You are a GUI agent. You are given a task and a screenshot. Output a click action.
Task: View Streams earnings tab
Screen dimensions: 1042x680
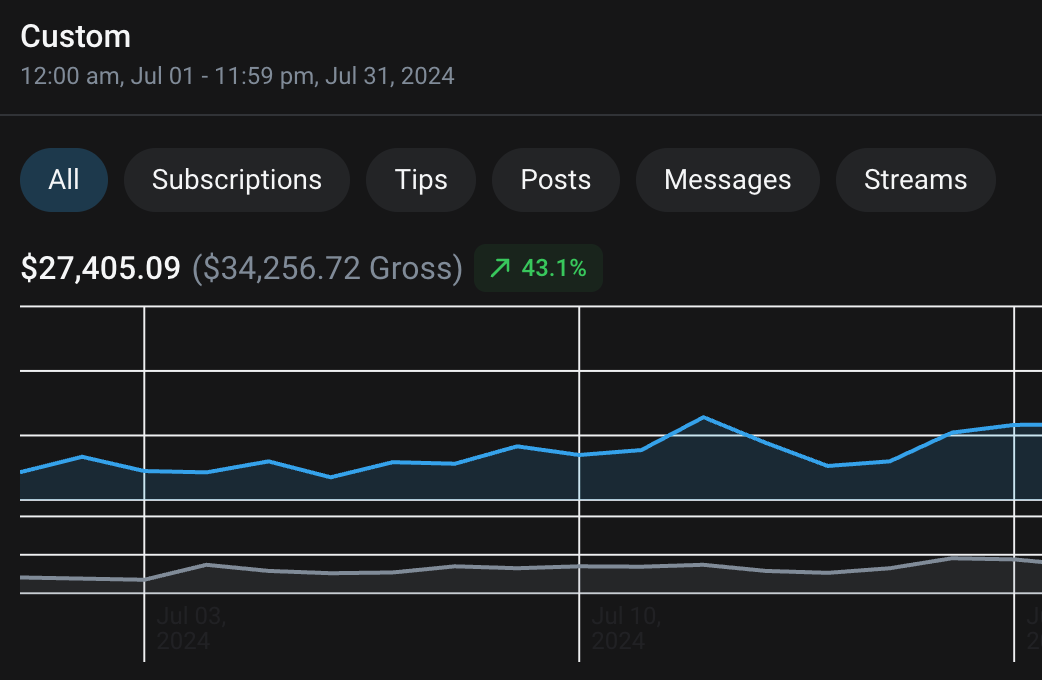pyautogui.click(x=915, y=180)
